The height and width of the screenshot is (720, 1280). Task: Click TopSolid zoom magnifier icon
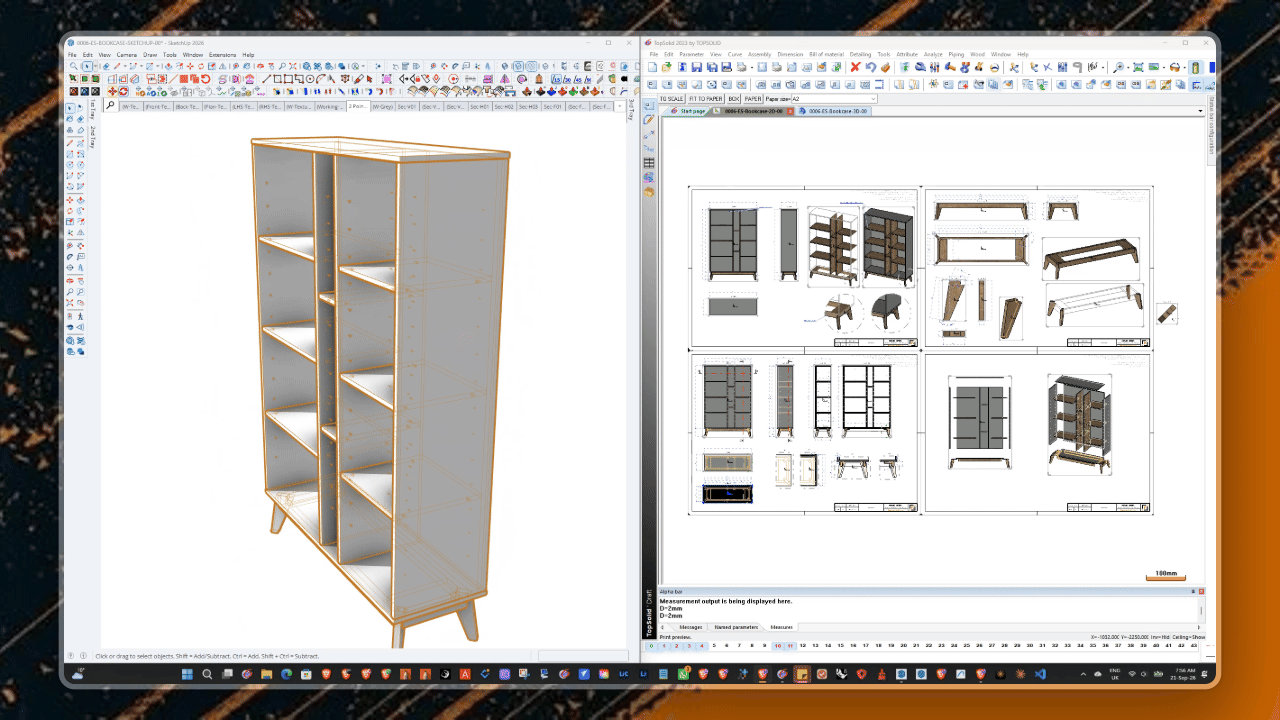point(1118,67)
